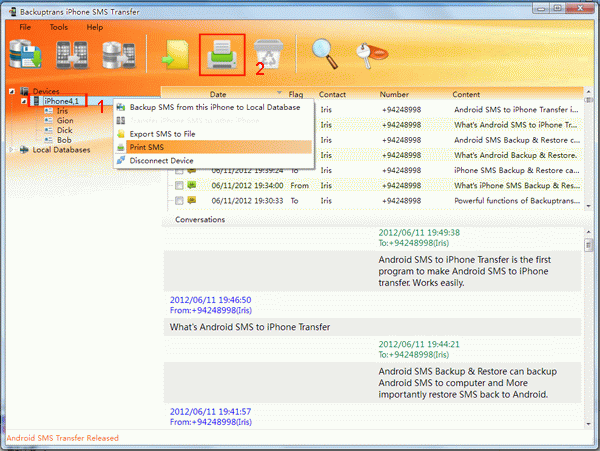Tick the checkbox for the 19:34:00 message

pos(179,186)
